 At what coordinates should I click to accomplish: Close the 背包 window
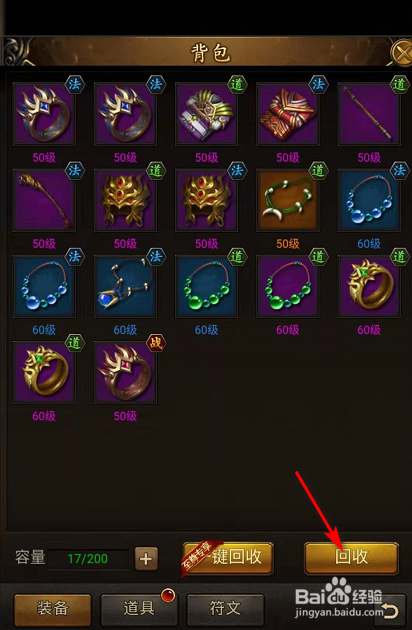click(402, 53)
